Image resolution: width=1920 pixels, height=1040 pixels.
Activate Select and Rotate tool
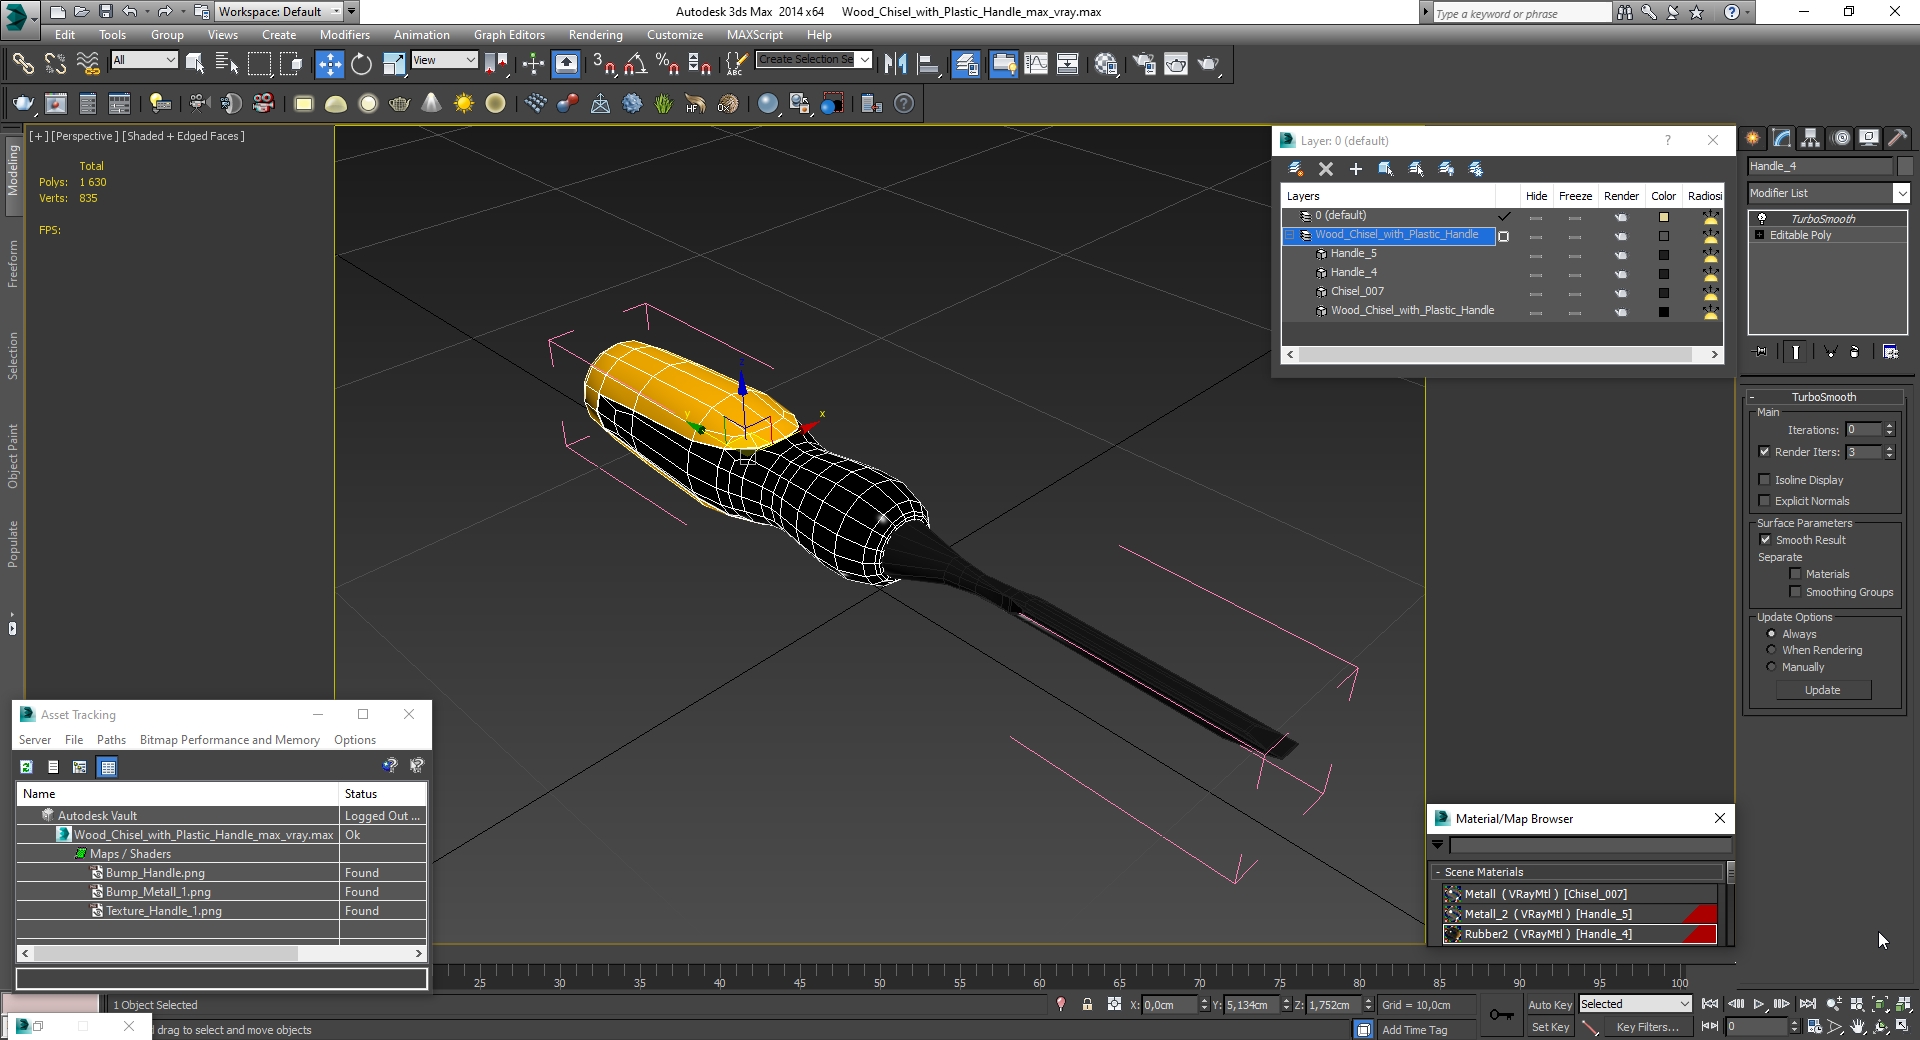click(361, 64)
